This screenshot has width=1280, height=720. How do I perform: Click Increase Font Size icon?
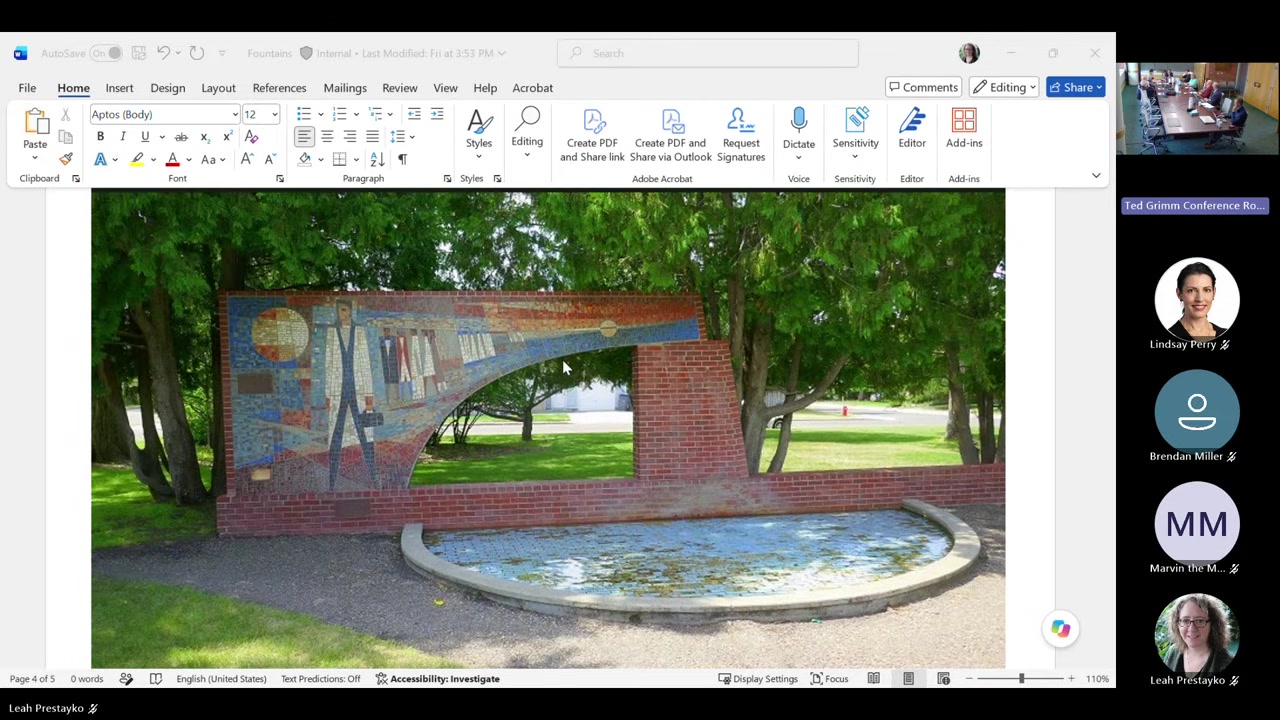247,159
